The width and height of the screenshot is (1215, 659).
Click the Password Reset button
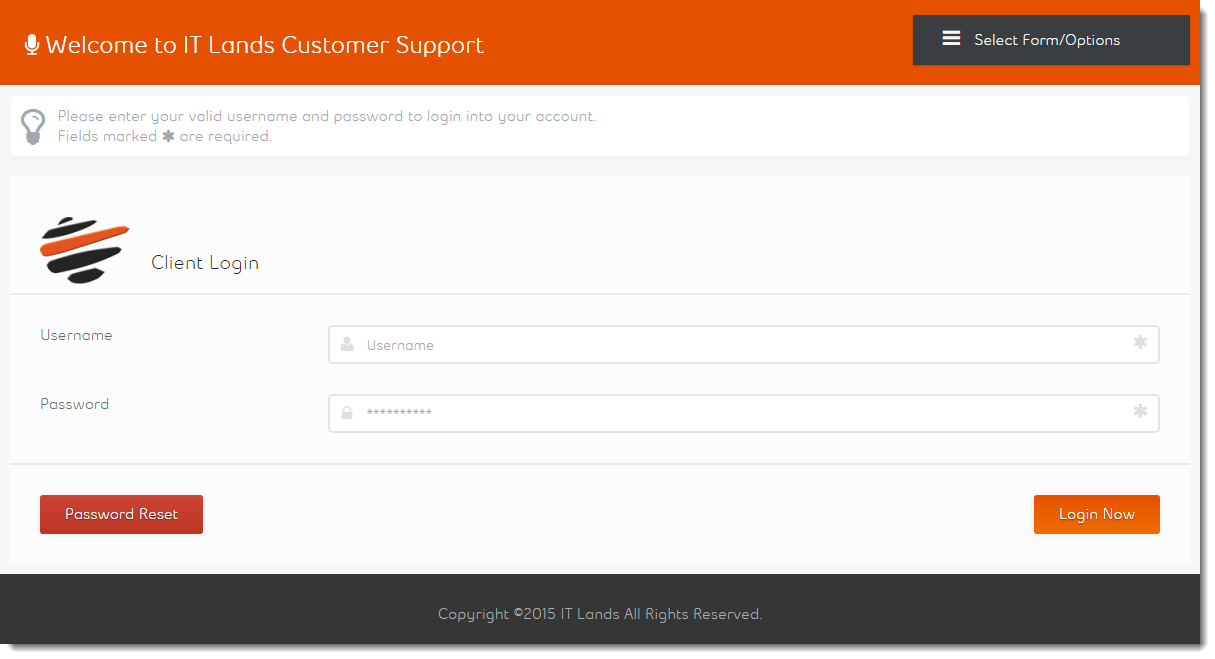tap(121, 514)
